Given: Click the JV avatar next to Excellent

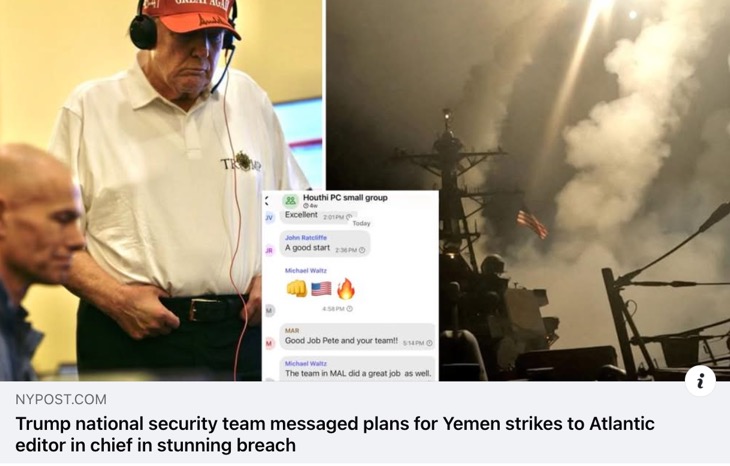Looking at the screenshot, I should coord(269,217).
